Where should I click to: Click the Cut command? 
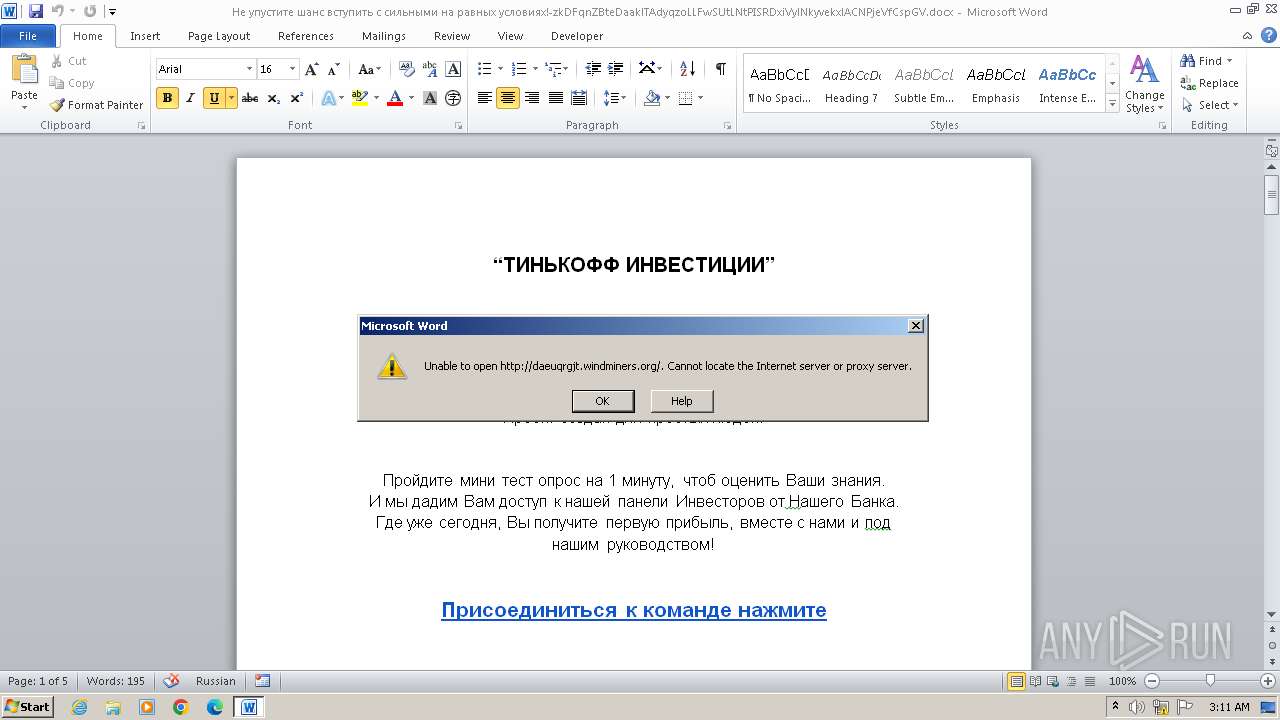pos(69,61)
